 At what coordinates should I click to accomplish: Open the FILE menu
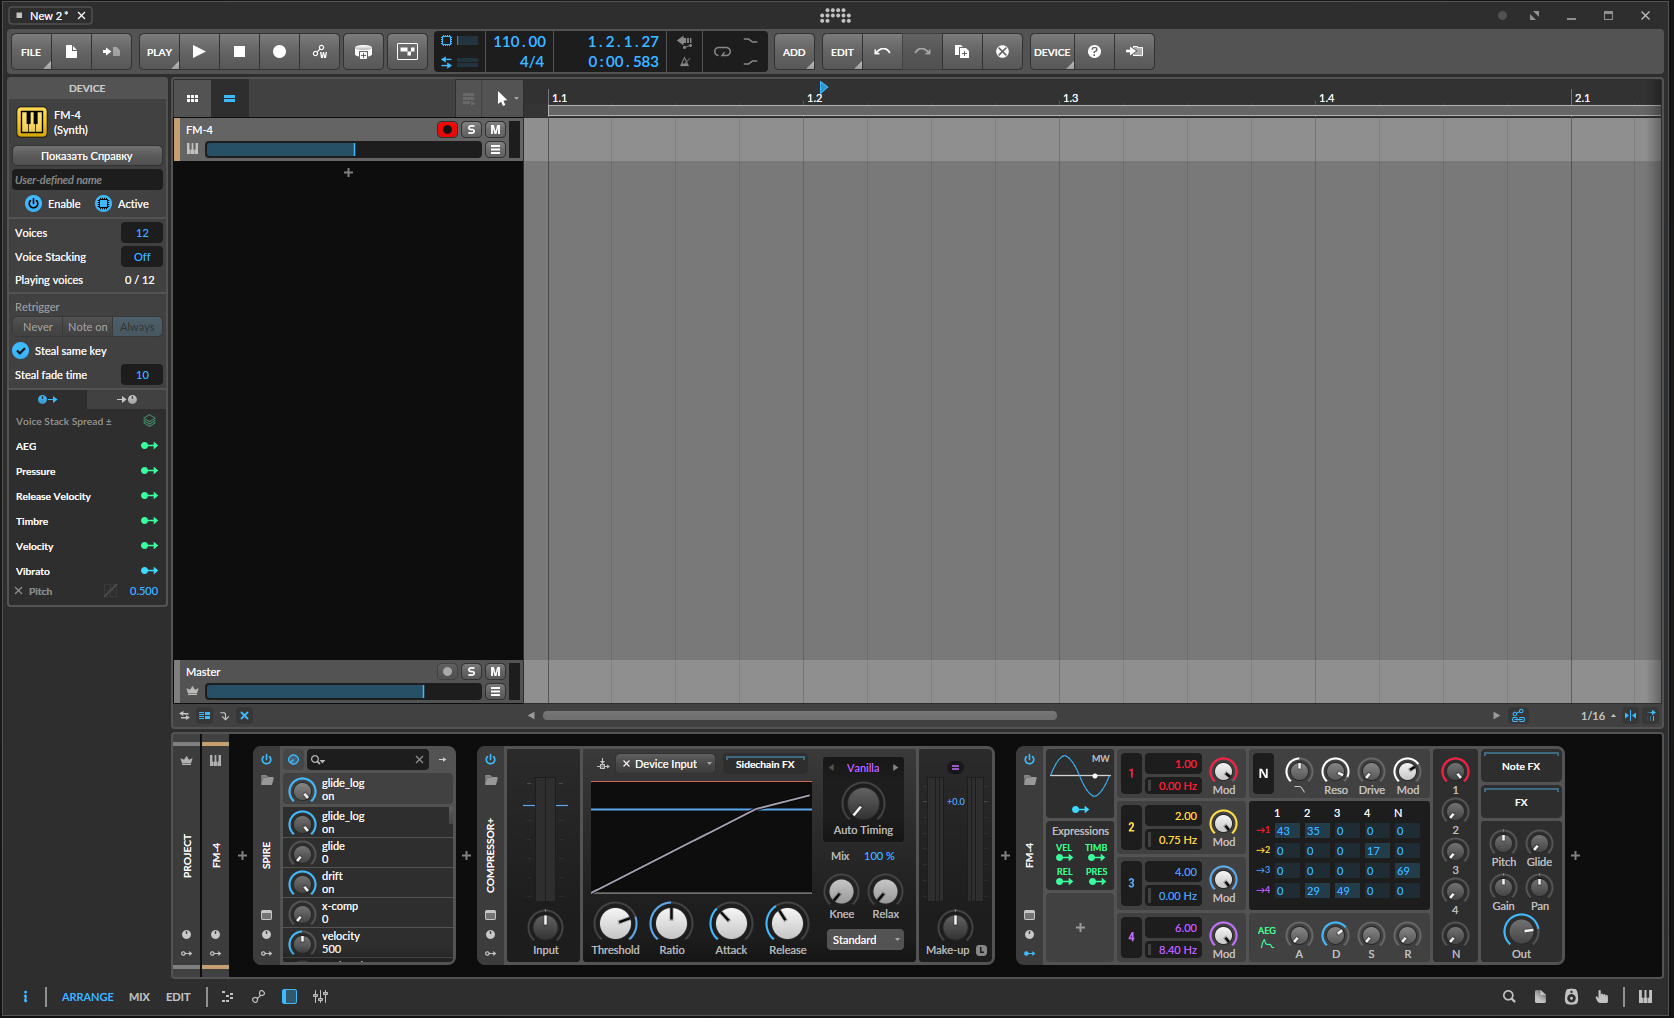[x=31, y=52]
